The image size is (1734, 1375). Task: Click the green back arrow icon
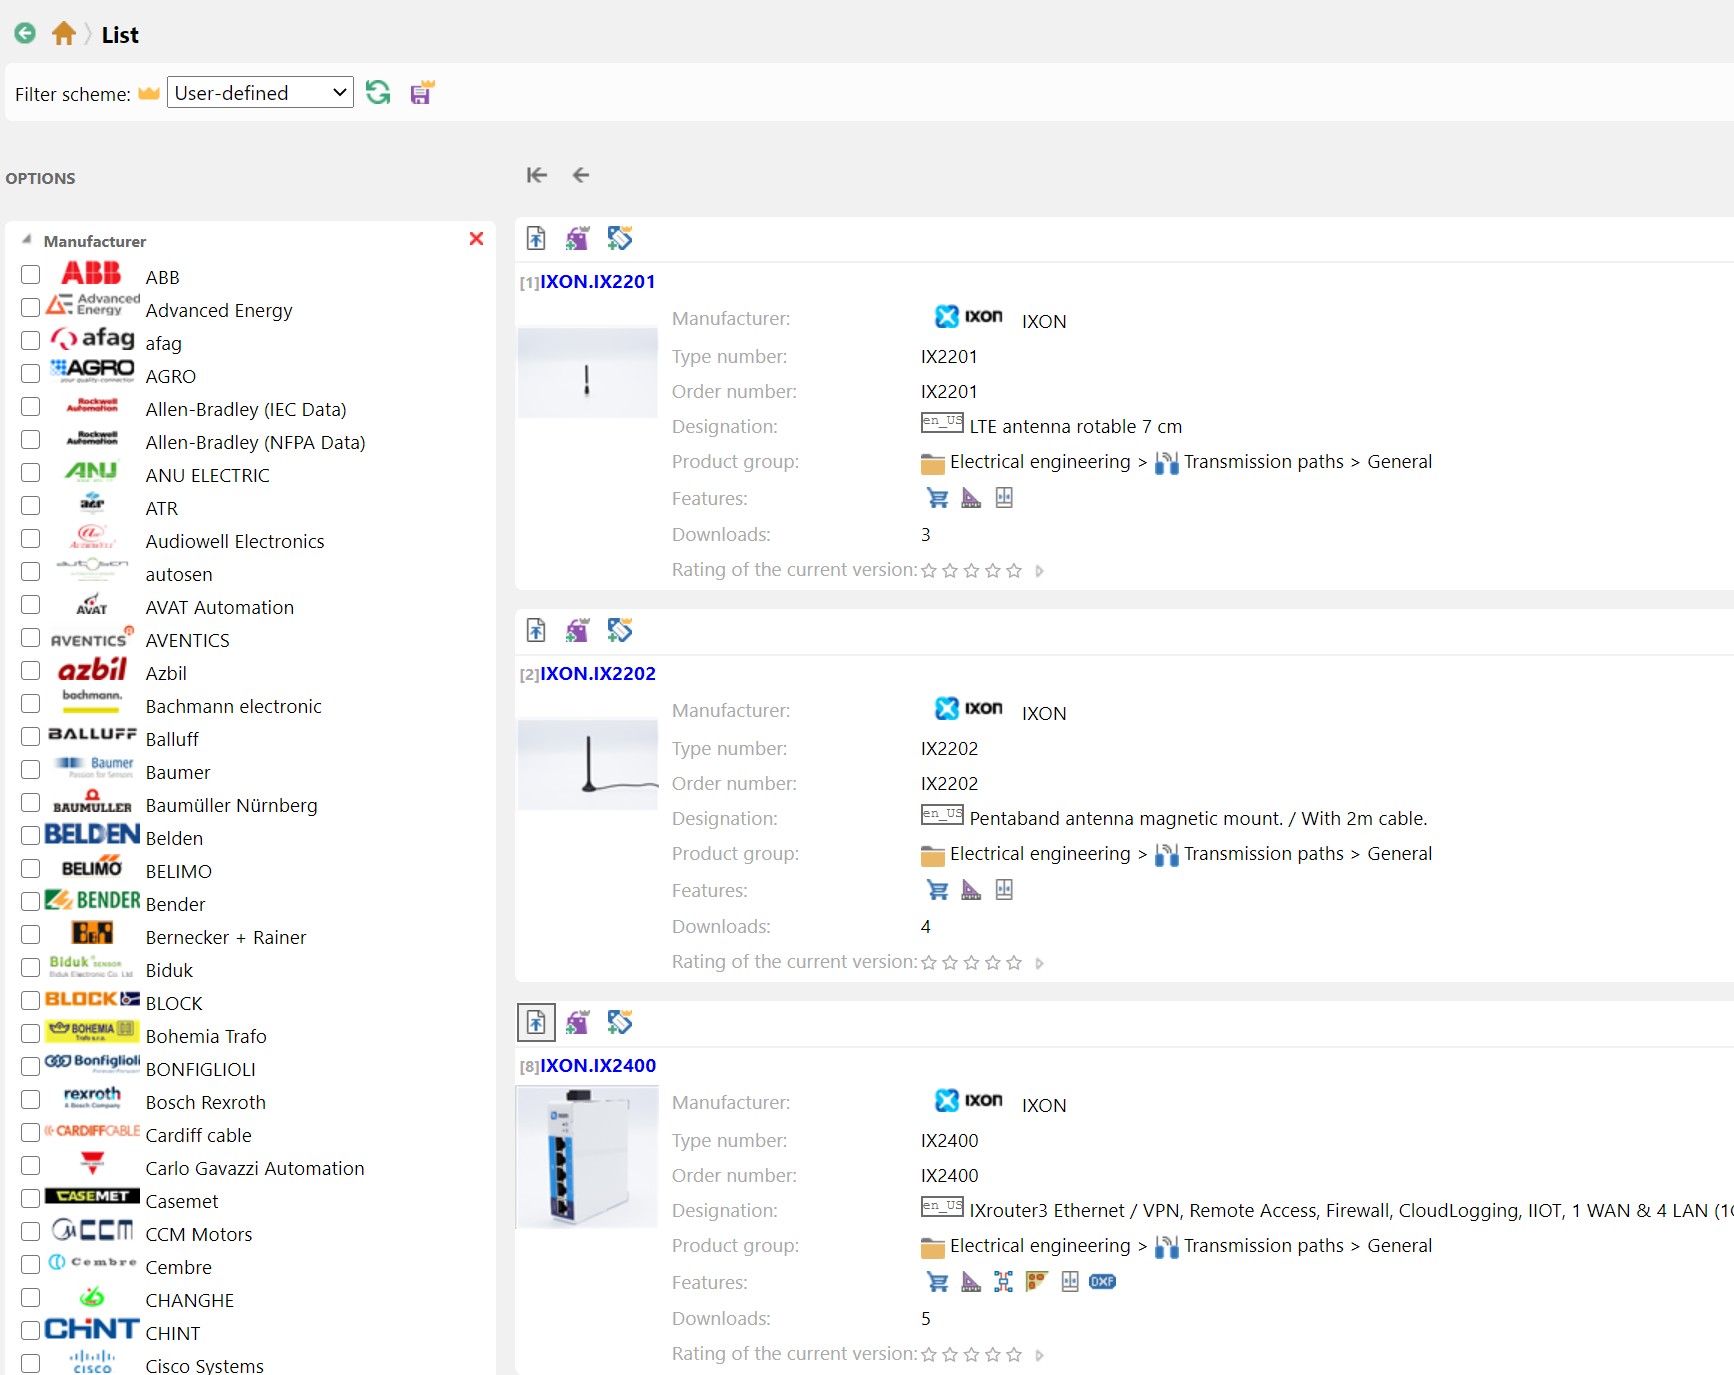tap(25, 33)
